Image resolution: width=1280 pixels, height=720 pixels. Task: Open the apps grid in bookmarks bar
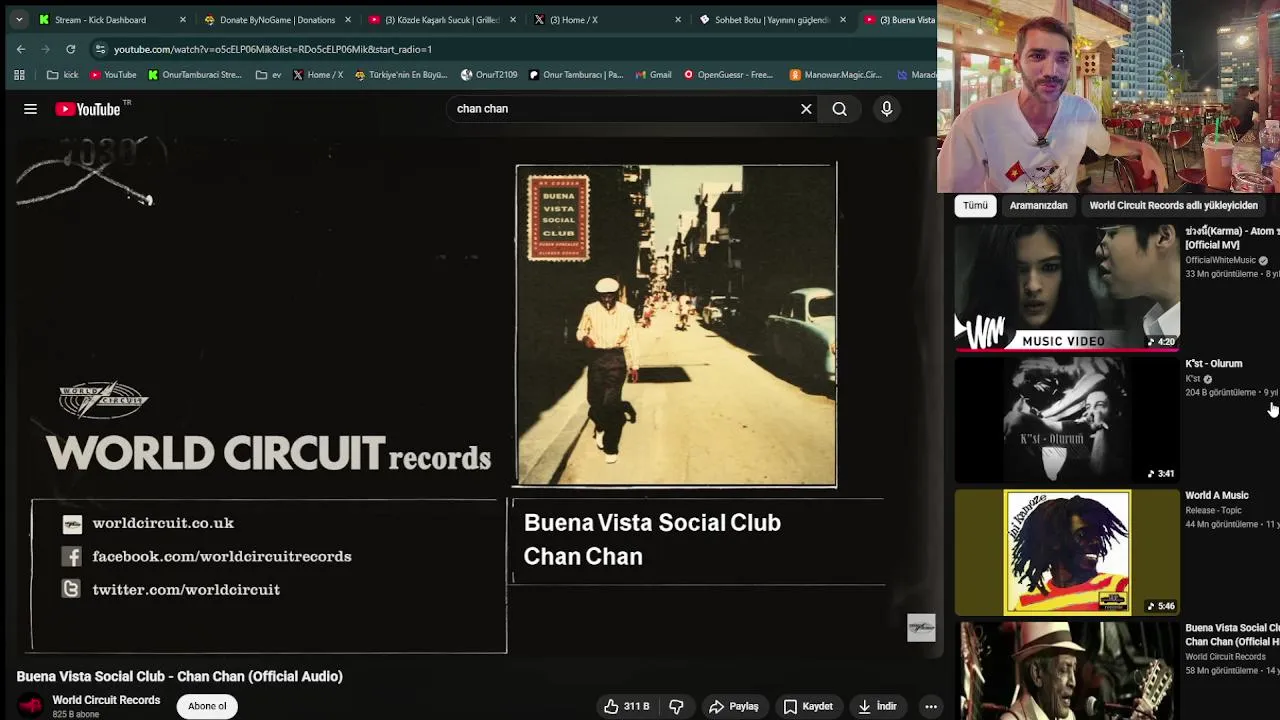19,75
